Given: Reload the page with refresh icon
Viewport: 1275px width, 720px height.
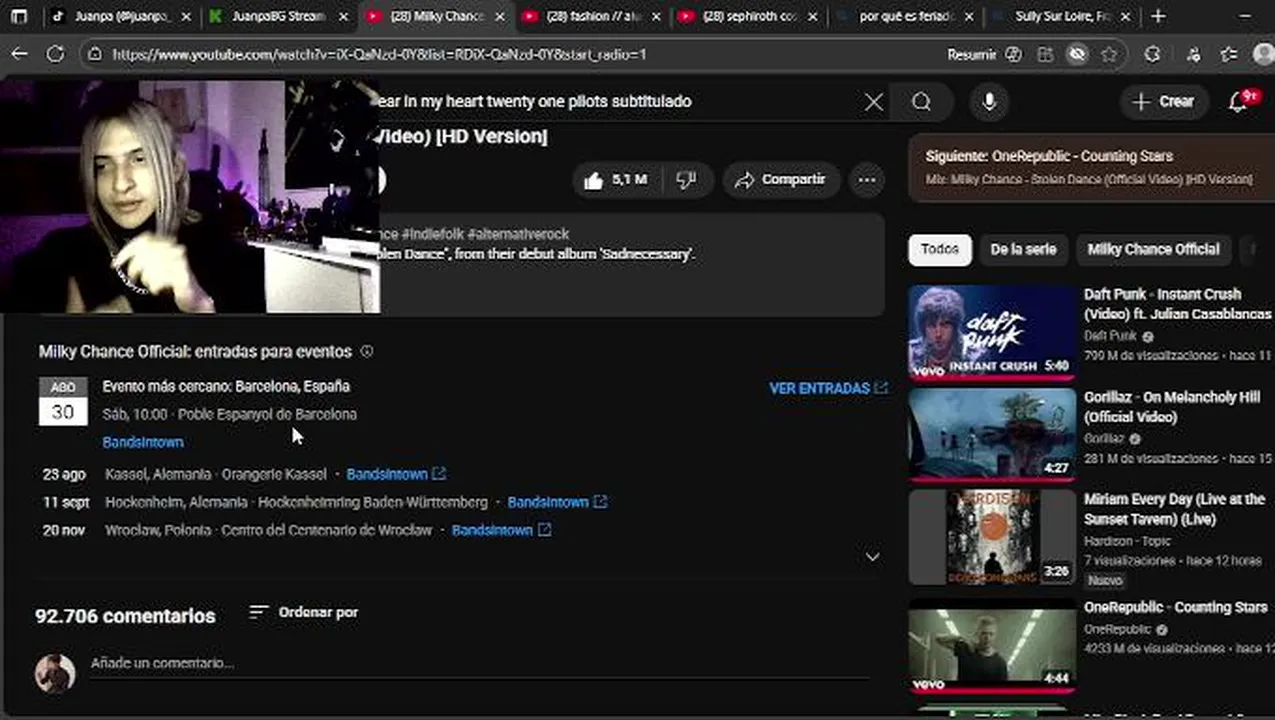Looking at the screenshot, I should tap(56, 54).
